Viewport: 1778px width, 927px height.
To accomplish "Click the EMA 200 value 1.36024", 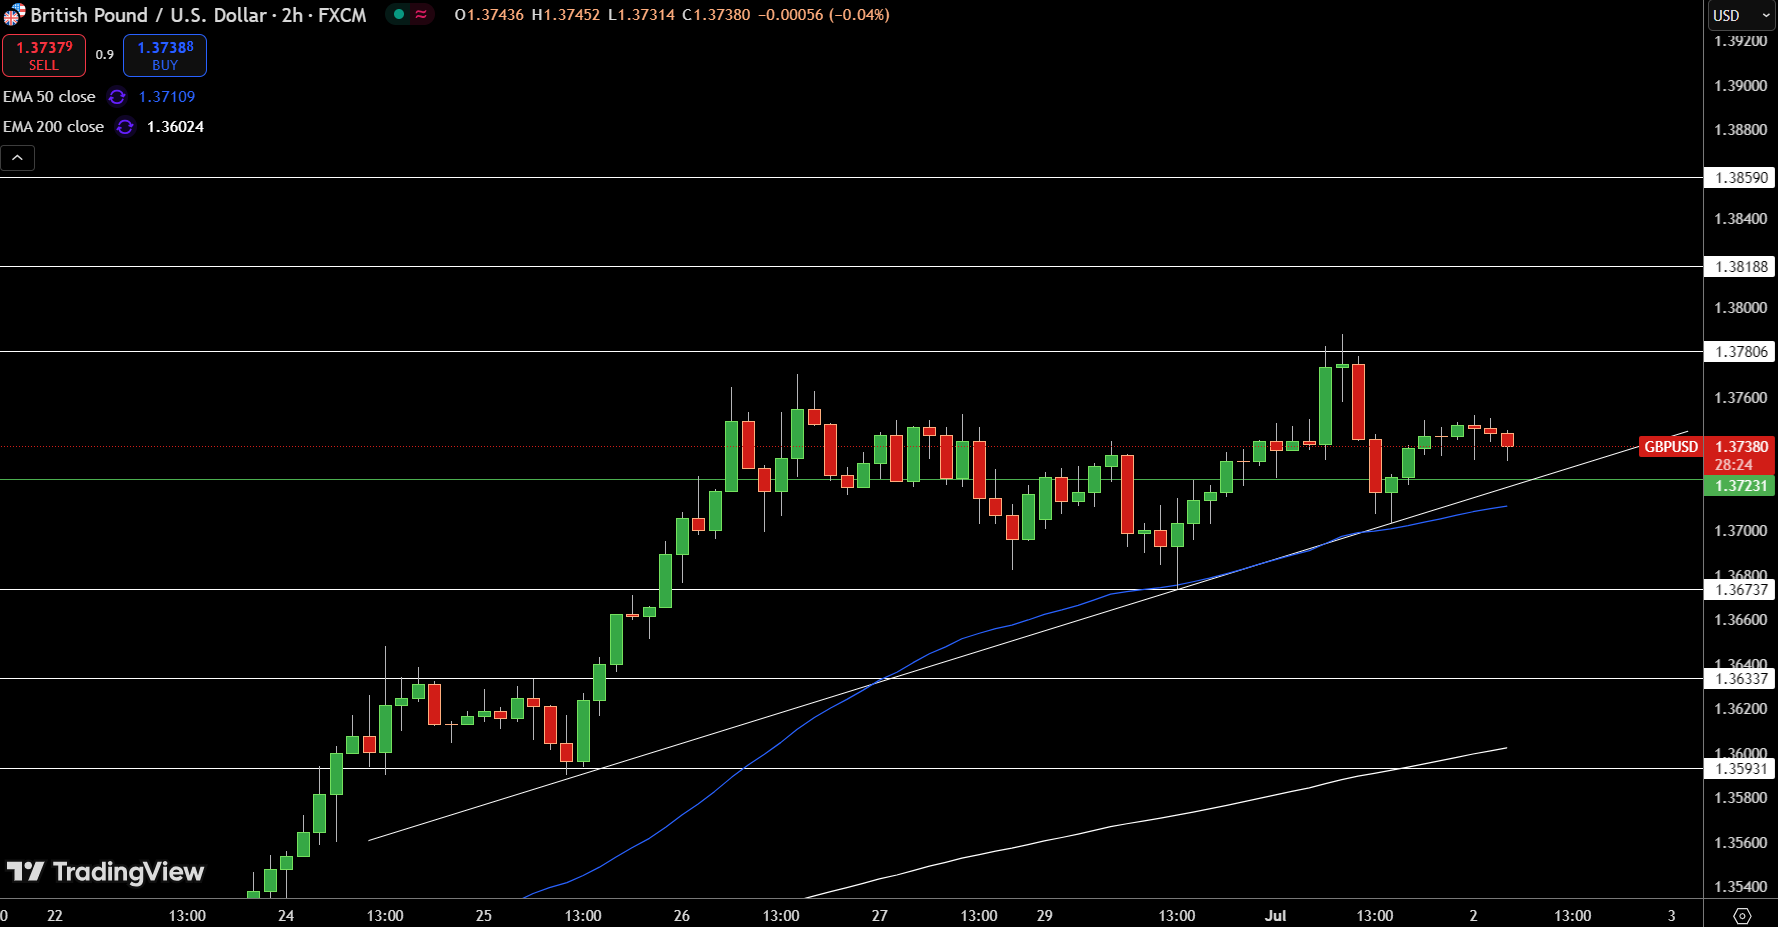I will 175,127.
